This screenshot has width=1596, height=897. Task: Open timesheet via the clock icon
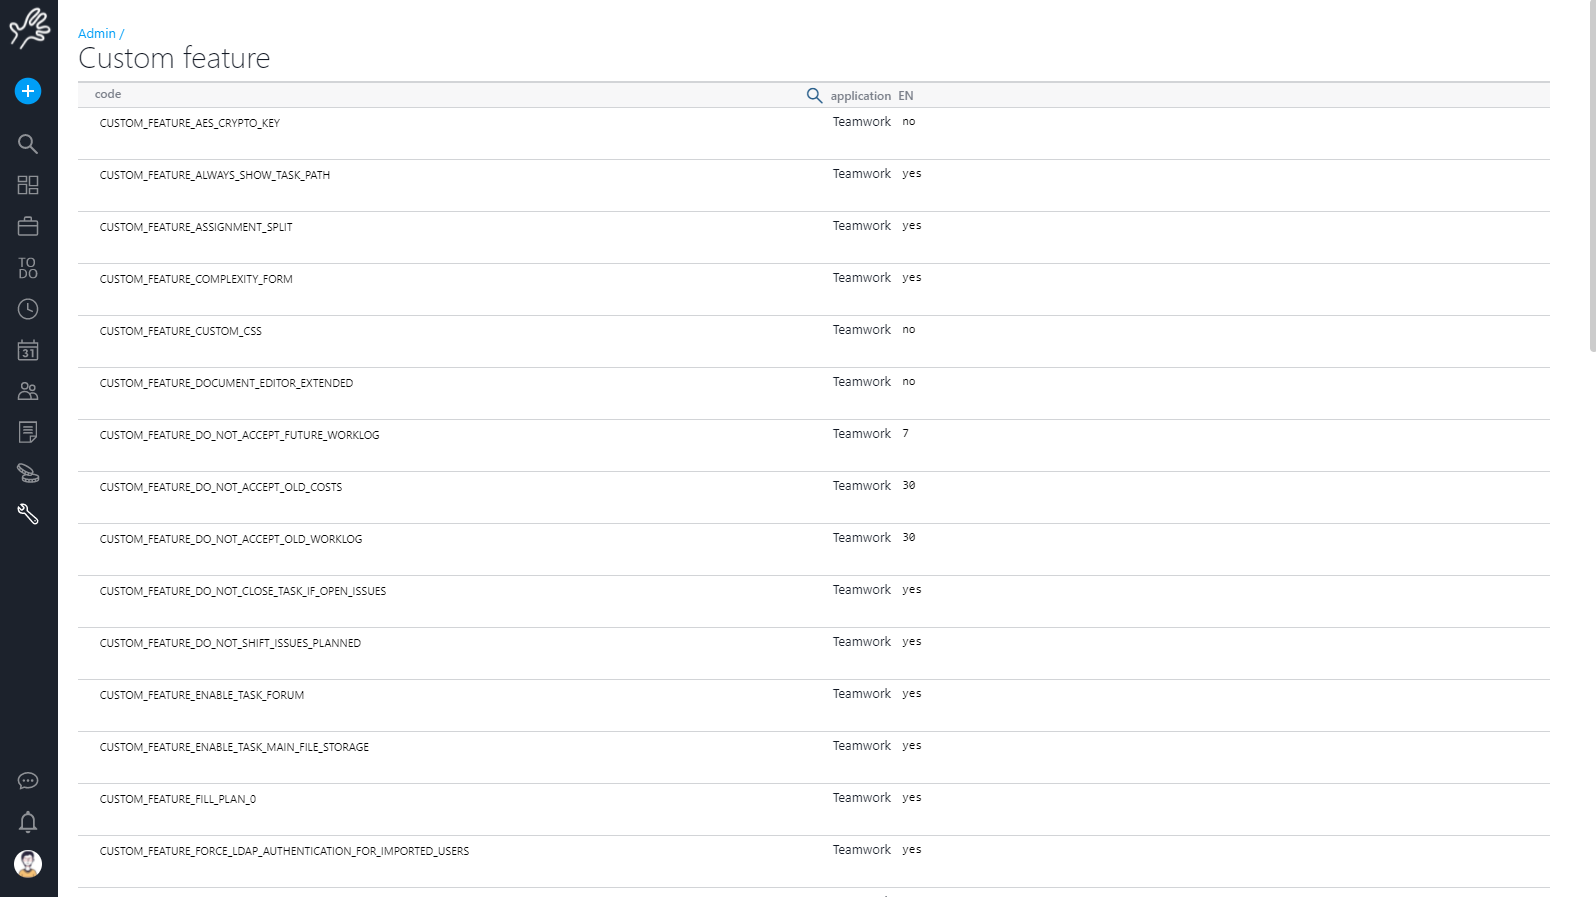pyautogui.click(x=28, y=309)
